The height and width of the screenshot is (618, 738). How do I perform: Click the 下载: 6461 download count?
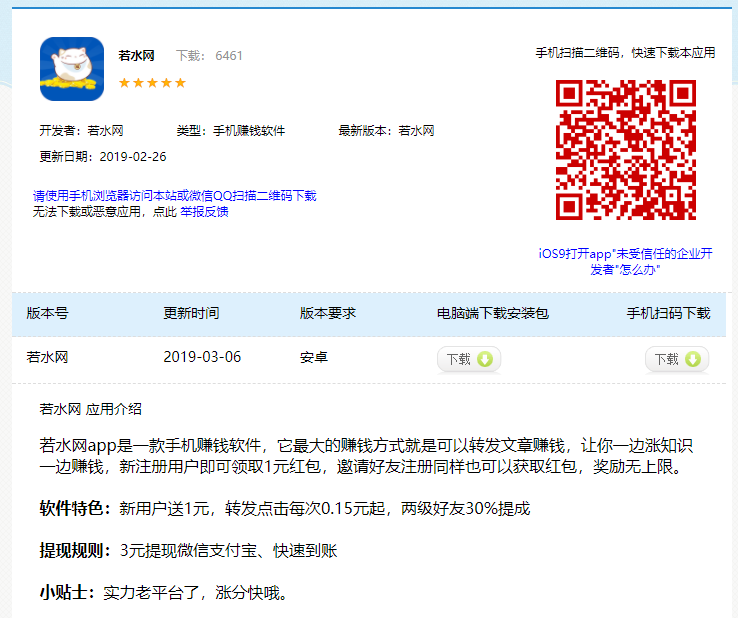(209, 56)
